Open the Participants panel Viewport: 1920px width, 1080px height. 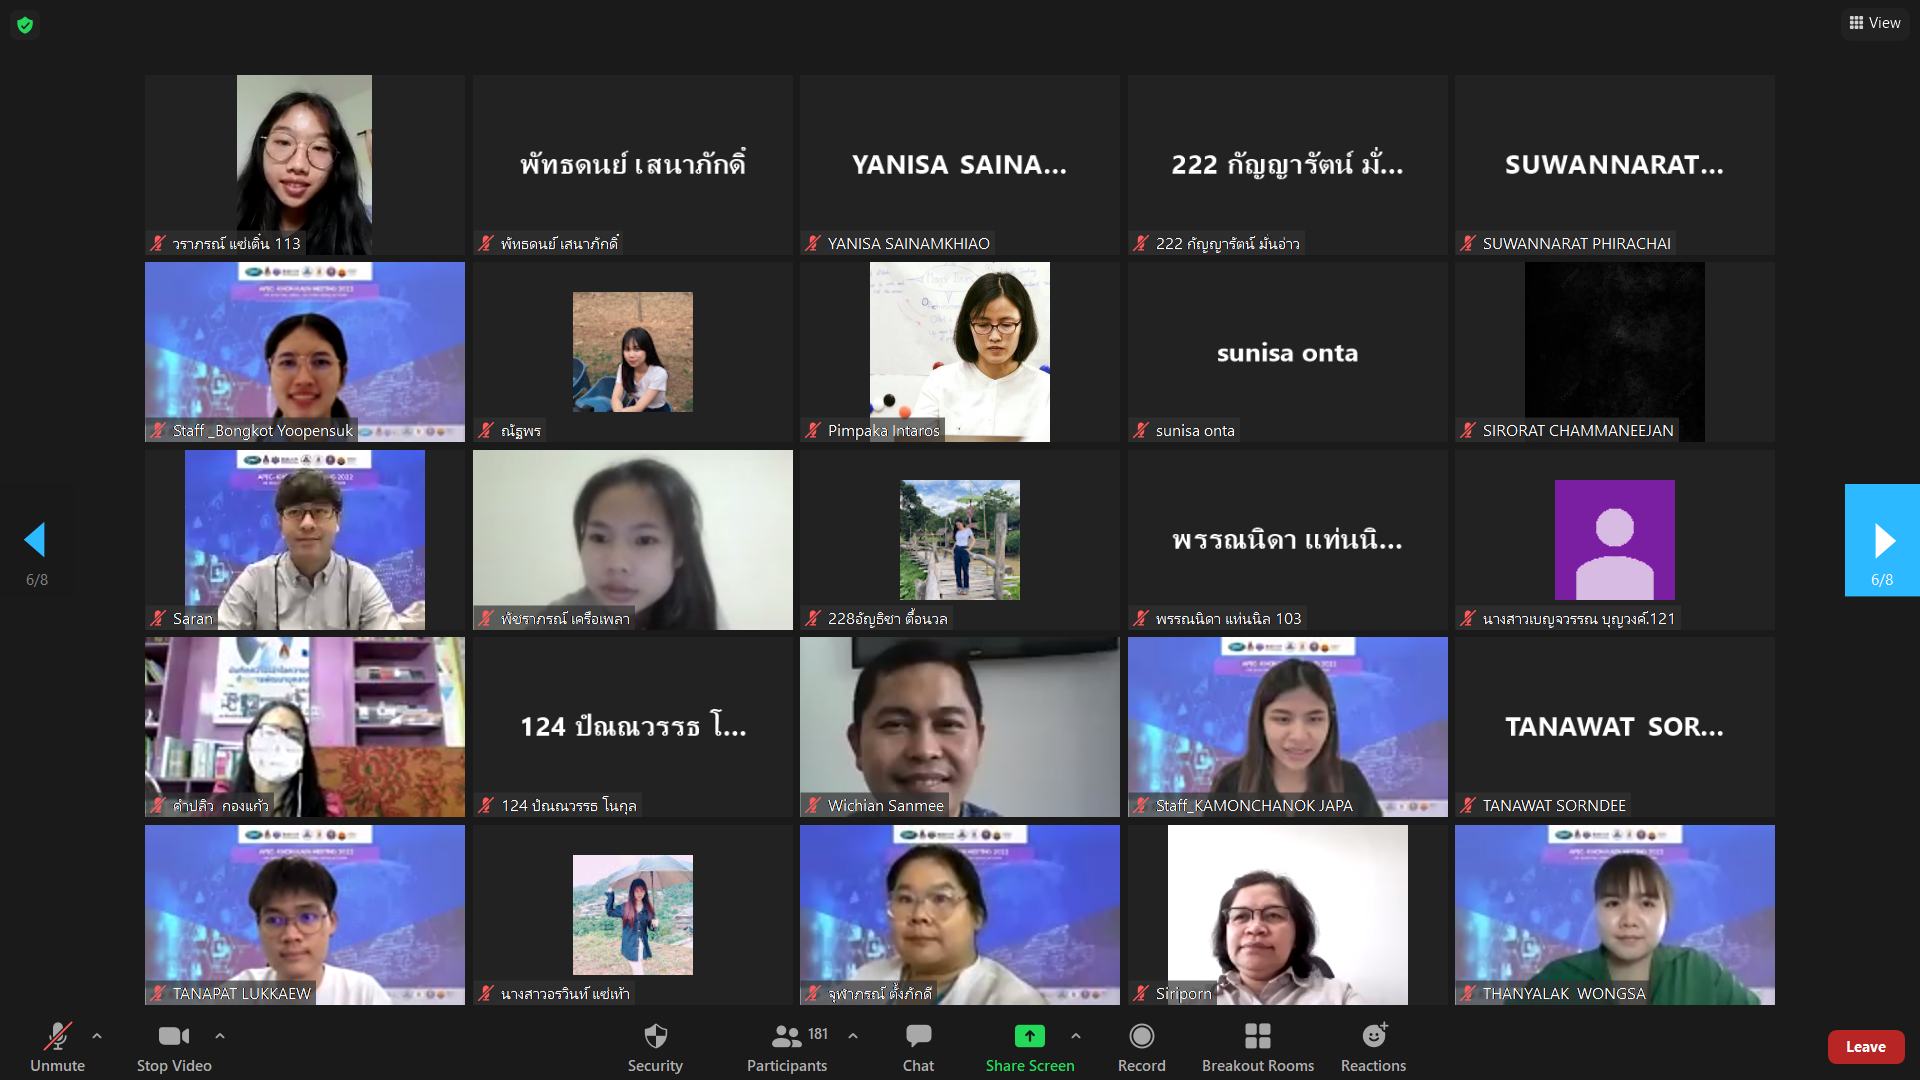(x=787, y=1046)
